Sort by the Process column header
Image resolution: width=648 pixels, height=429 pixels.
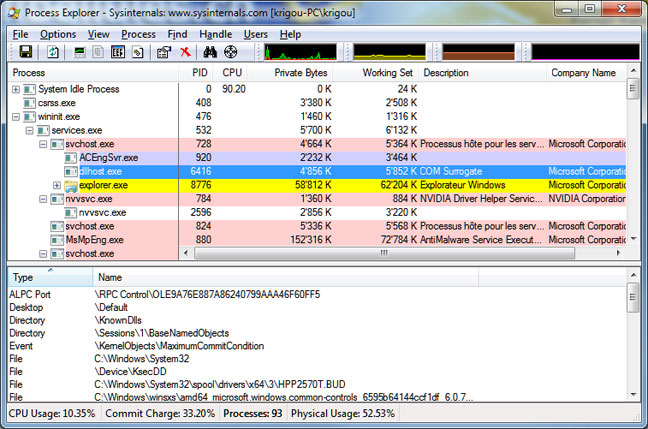pos(93,73)
